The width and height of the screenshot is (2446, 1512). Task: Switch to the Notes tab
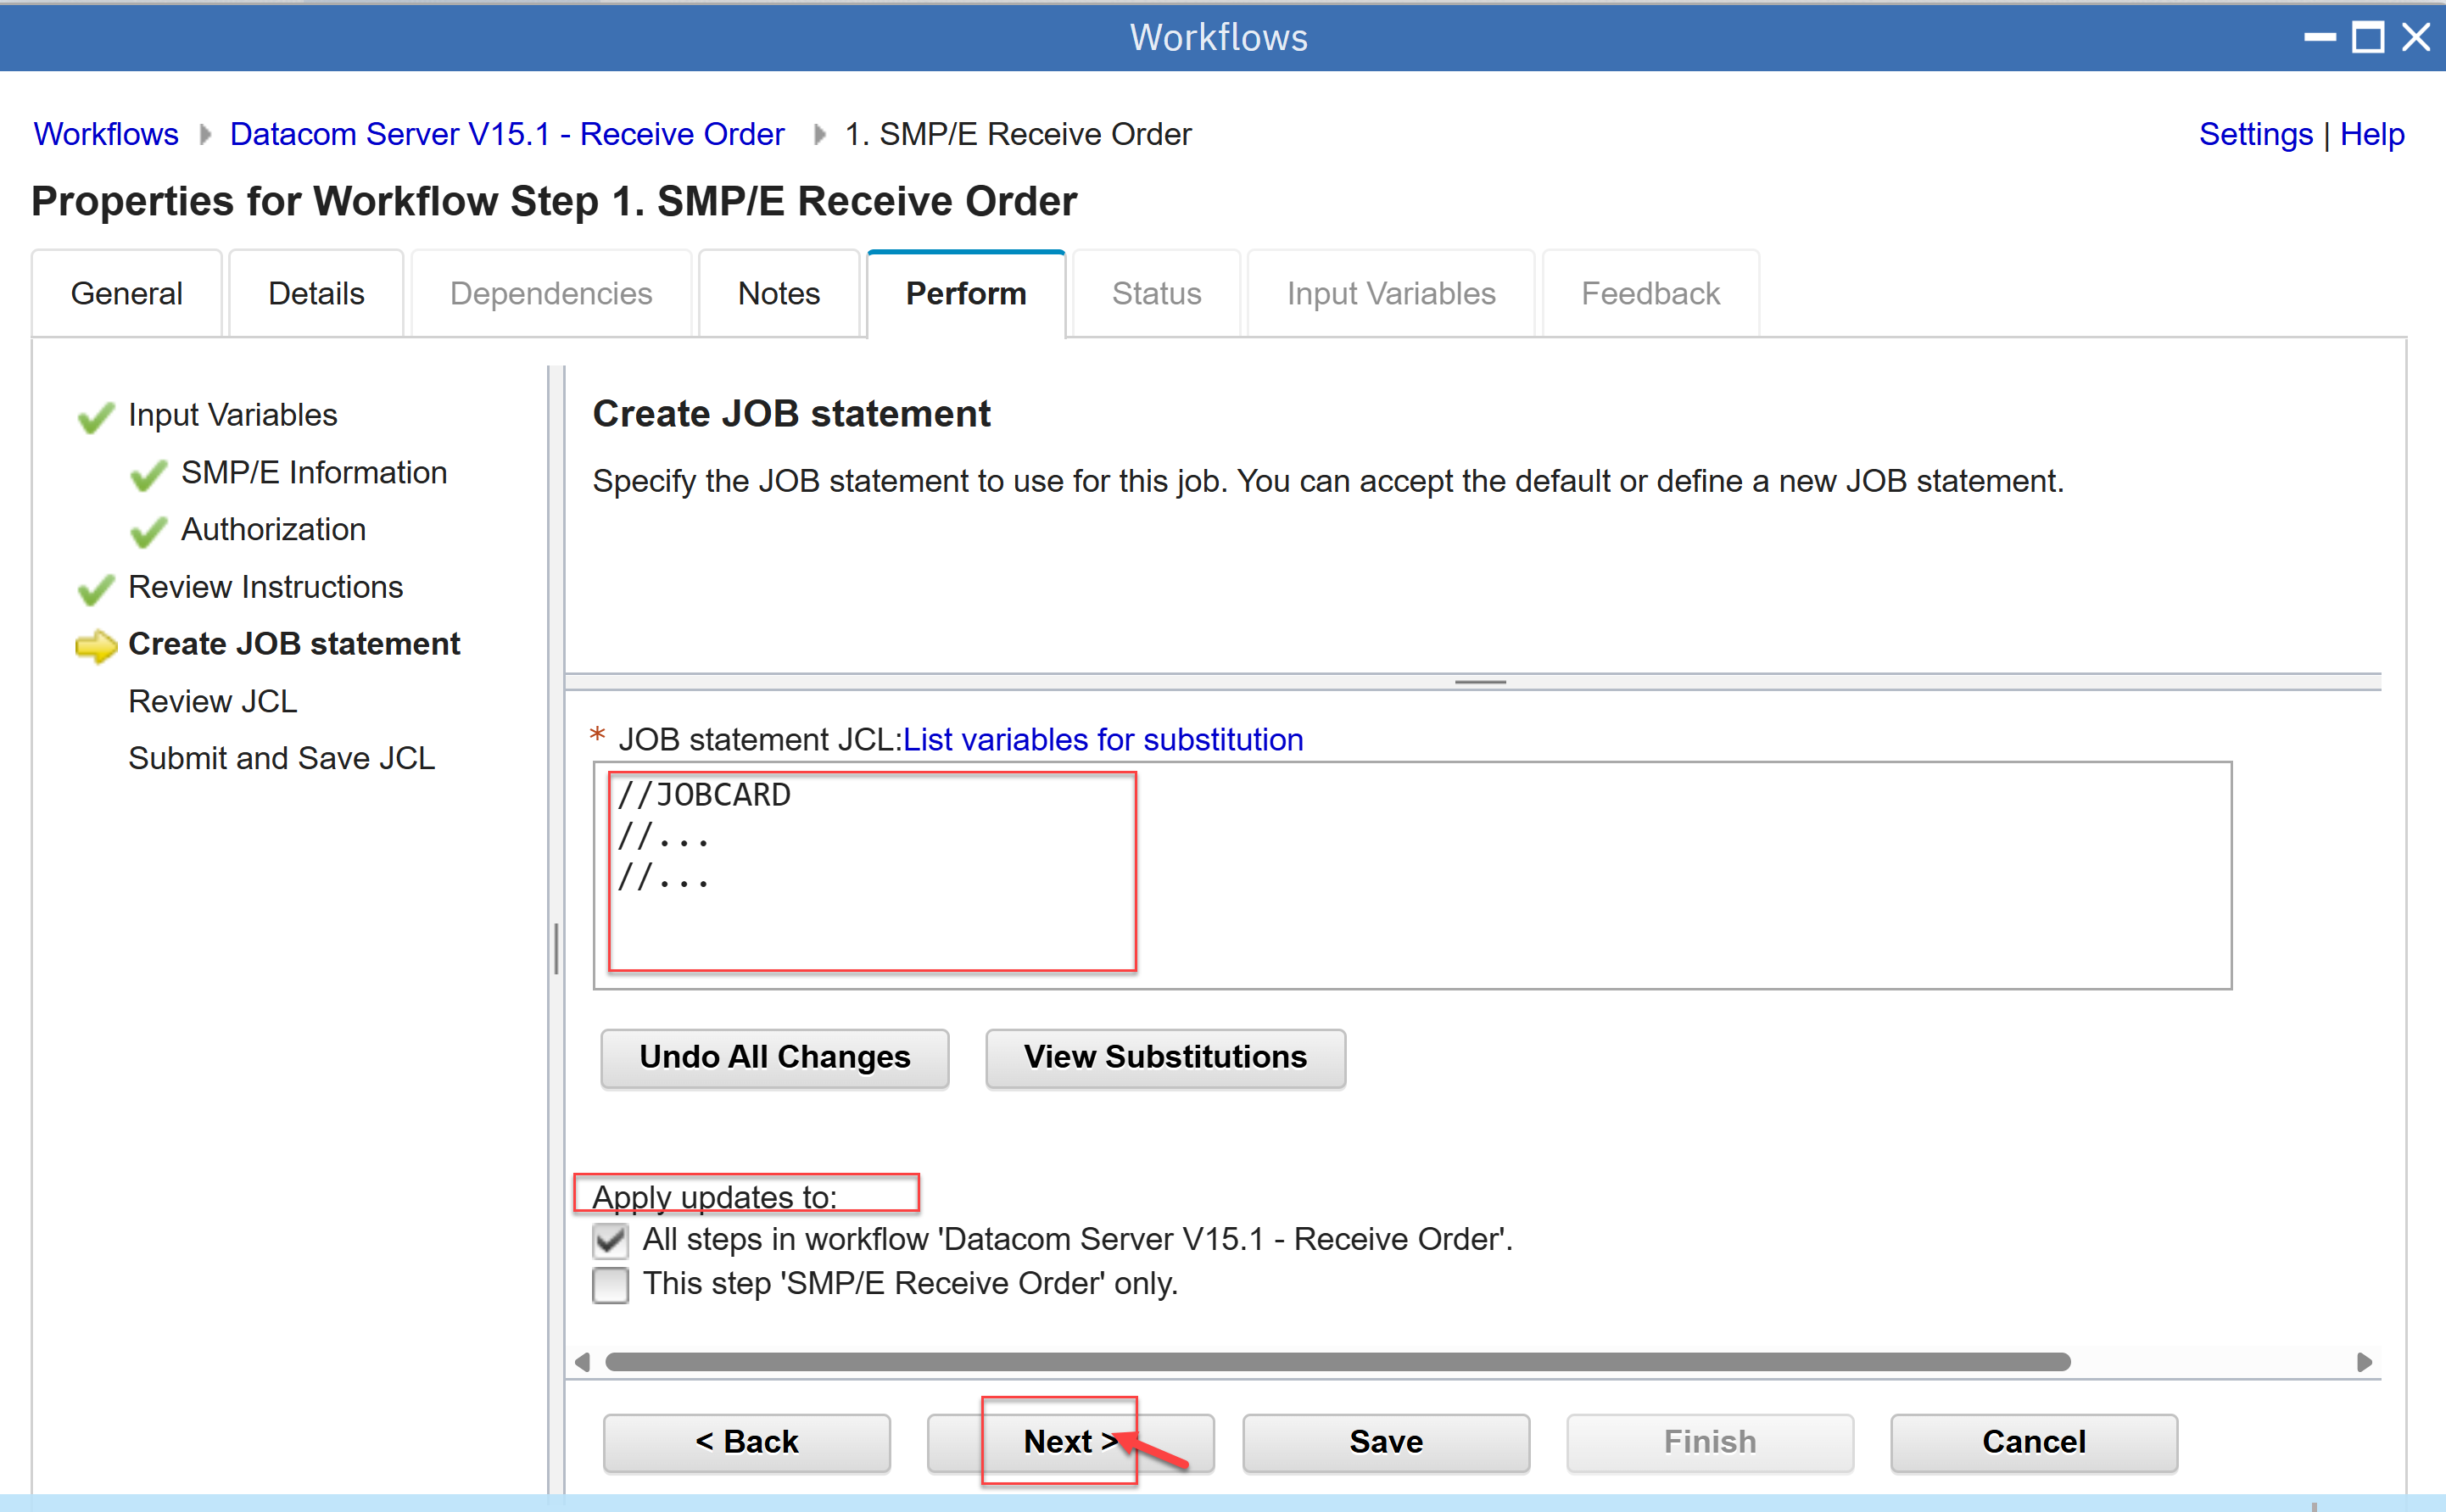tap(778, 294)
